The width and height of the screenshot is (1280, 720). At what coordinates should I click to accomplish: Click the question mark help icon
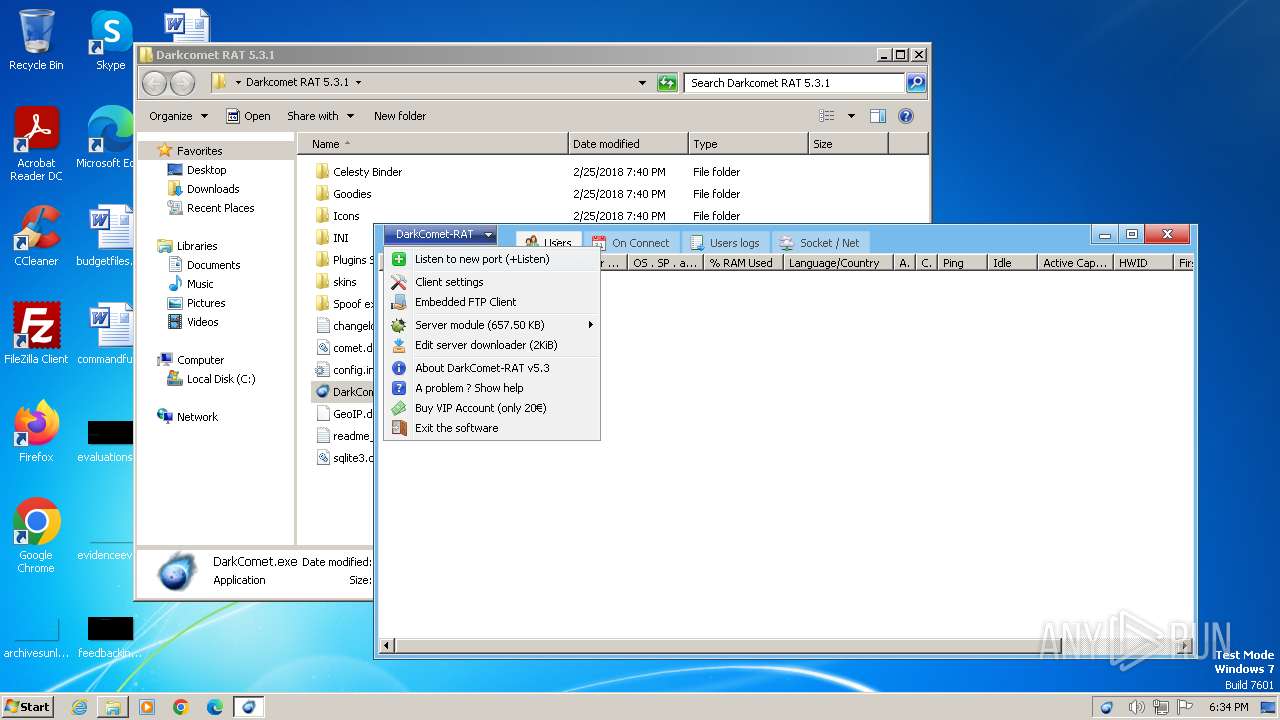[x=399, y=388]
